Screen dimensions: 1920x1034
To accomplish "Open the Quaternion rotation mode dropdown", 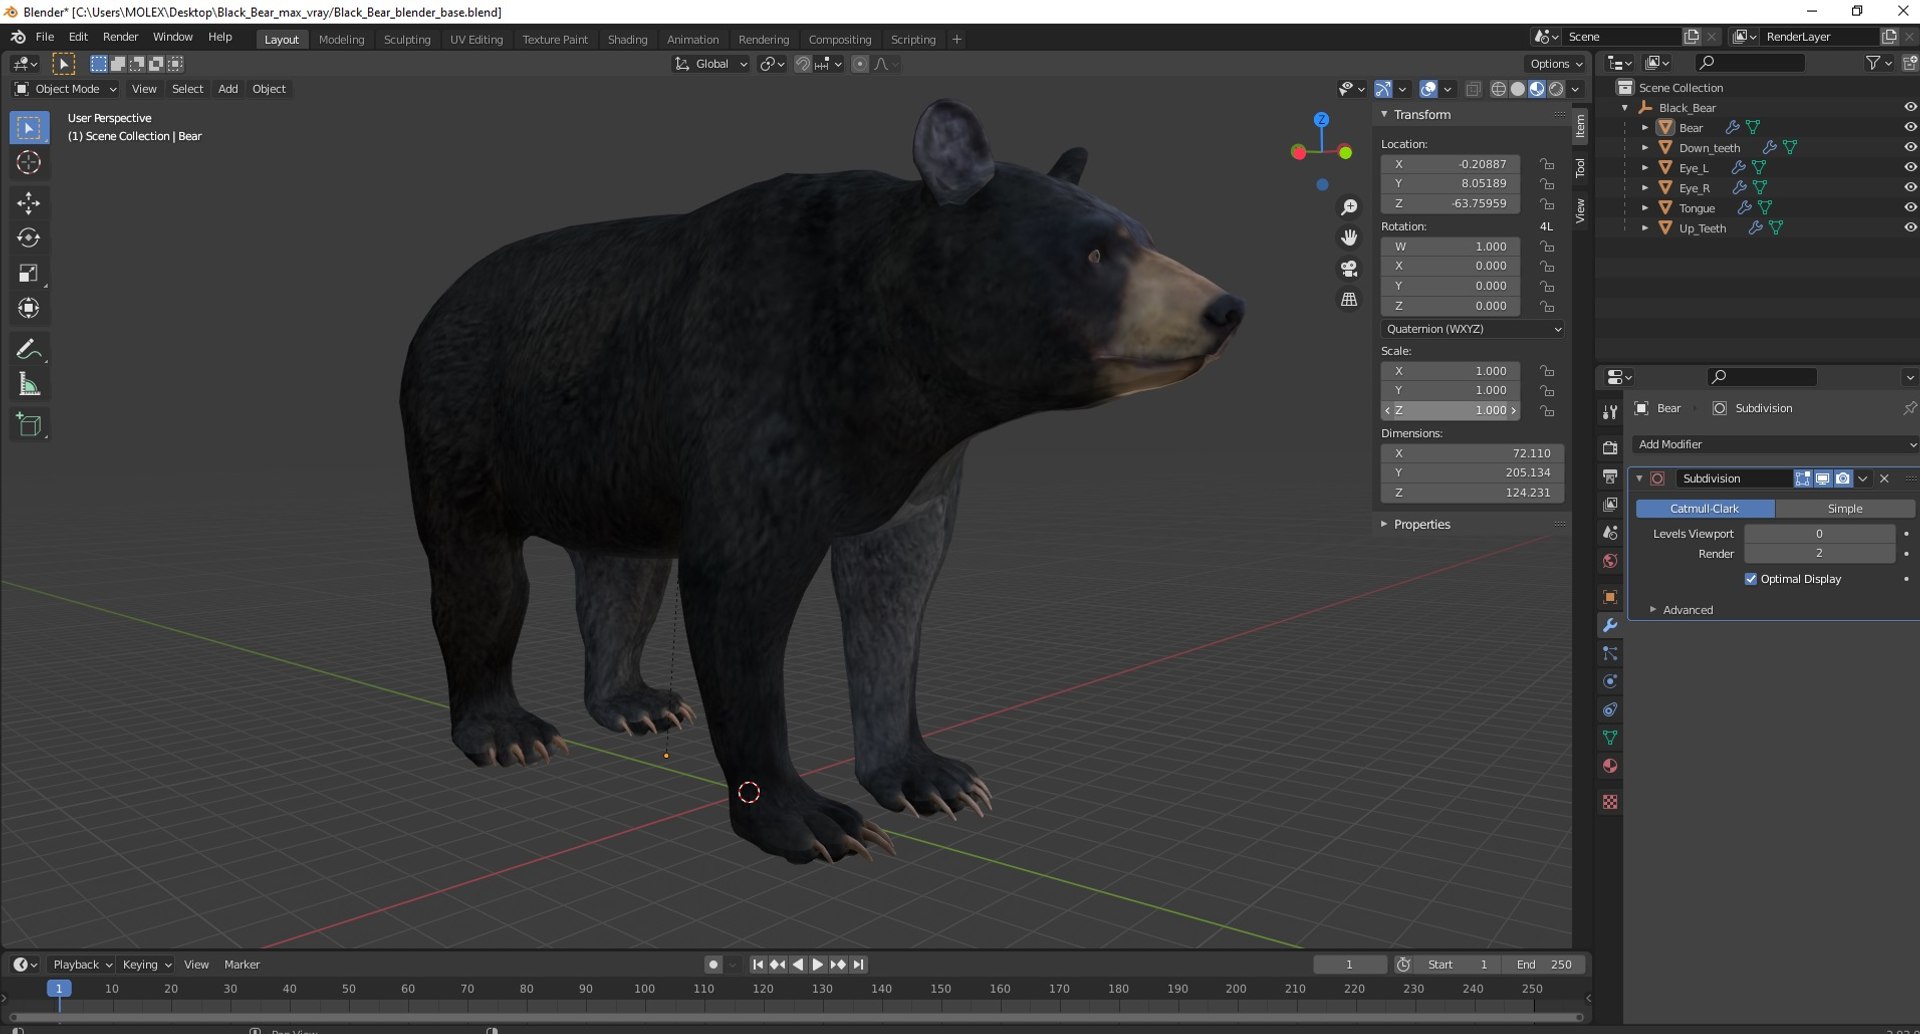I will pos(1472,329).
